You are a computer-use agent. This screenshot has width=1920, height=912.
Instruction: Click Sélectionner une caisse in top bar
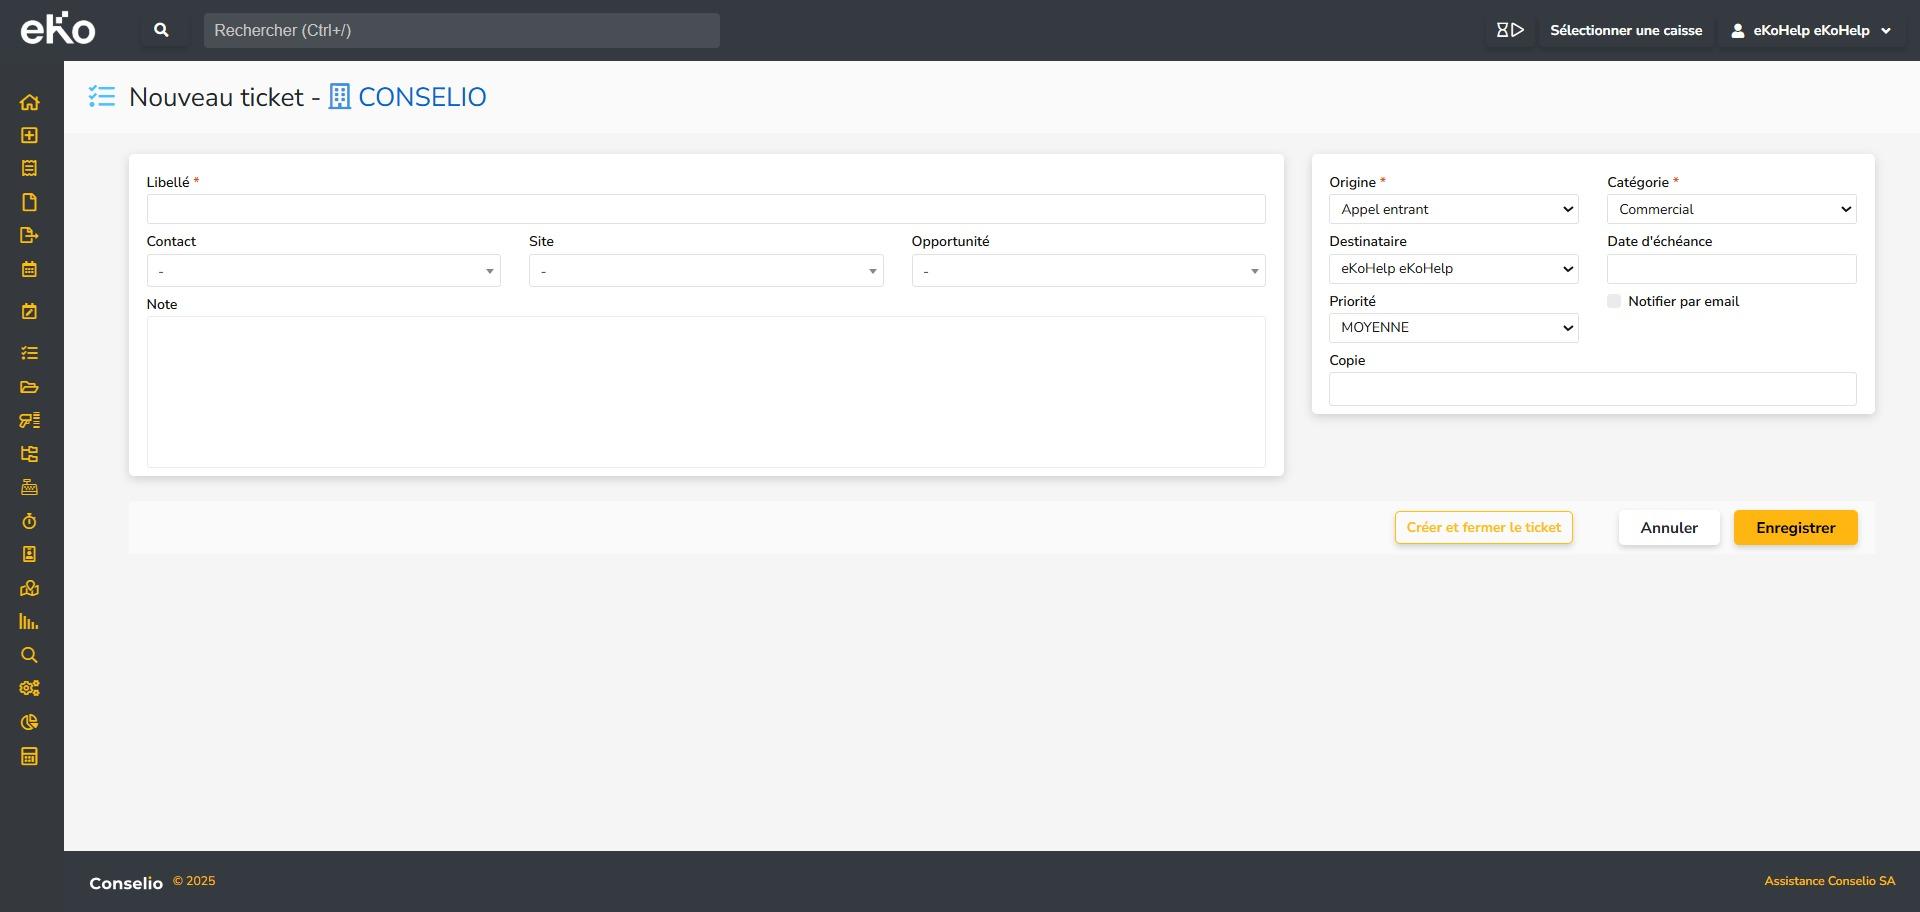1625,30
